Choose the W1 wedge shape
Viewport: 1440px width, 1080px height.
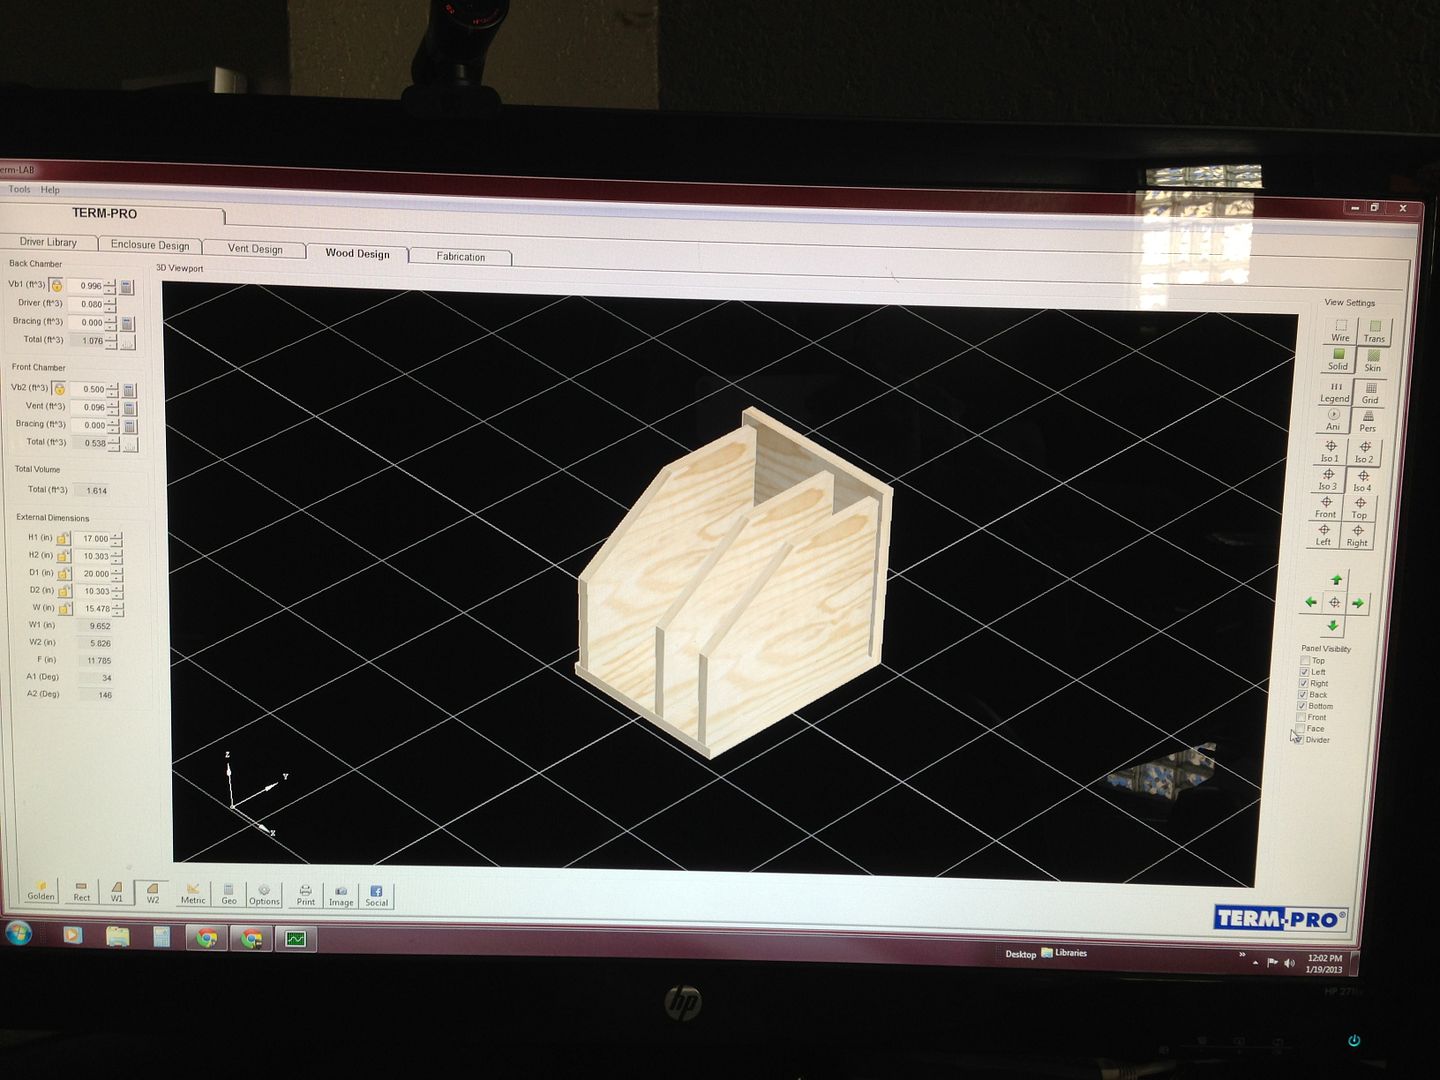pyautogui.click(x=117, y=892)
